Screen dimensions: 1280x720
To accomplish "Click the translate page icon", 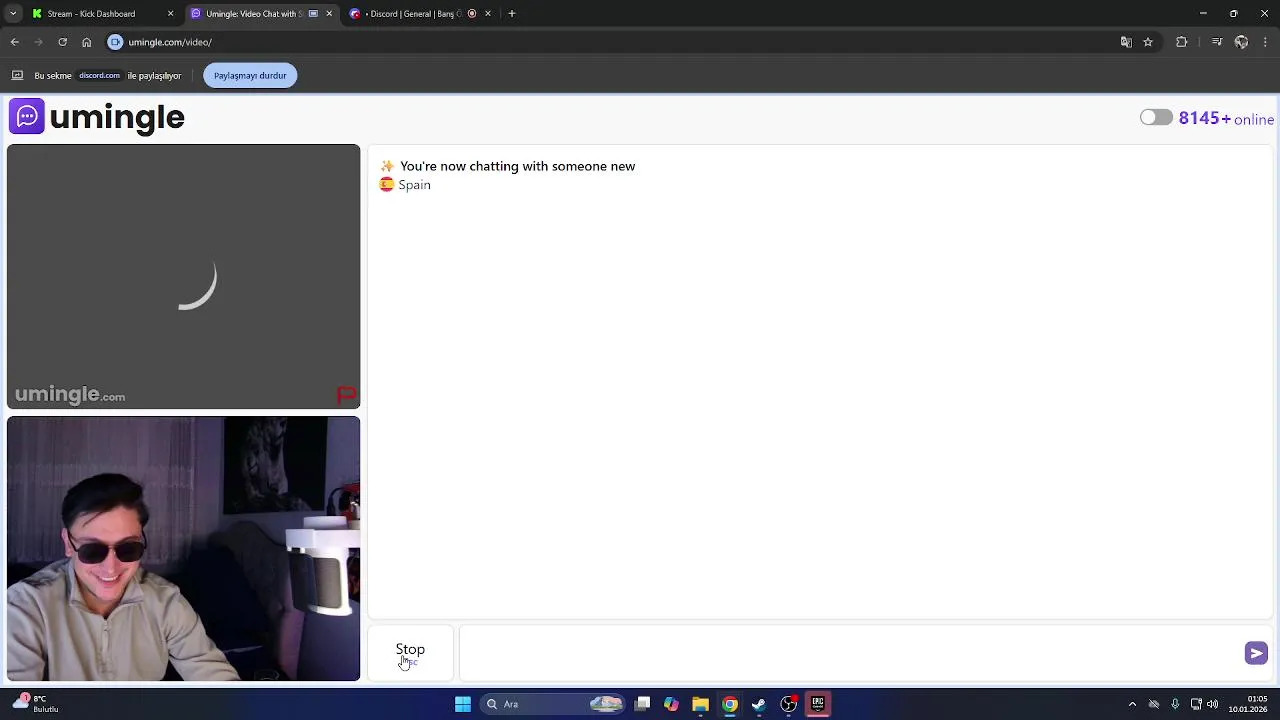I will click(x=1126, y=42).
